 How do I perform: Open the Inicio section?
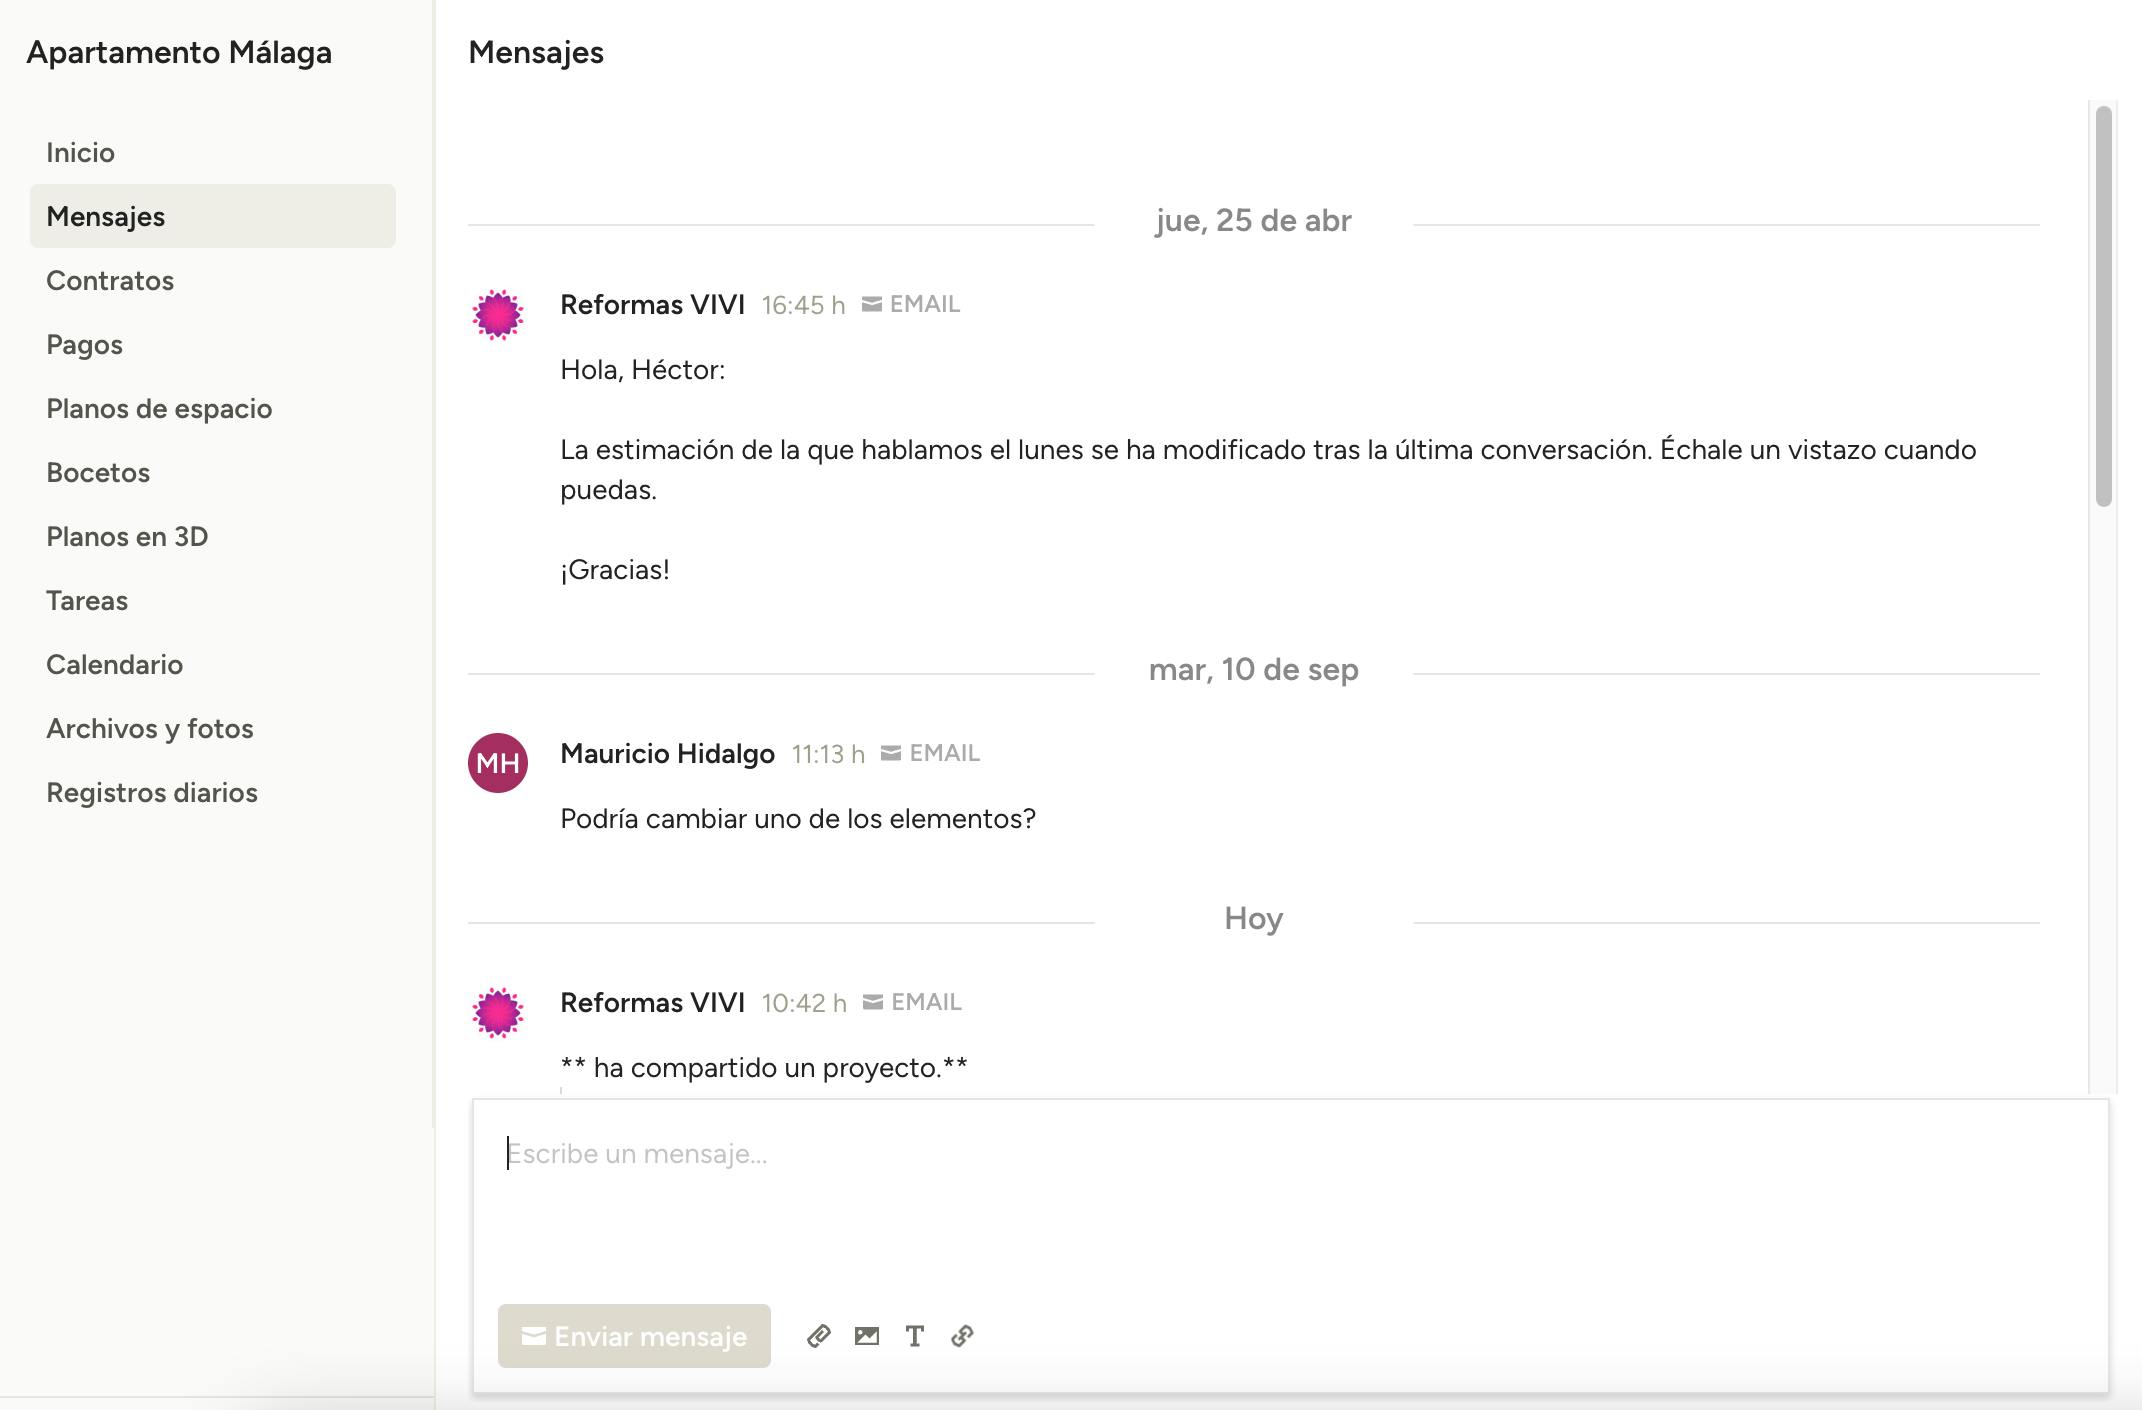(x=81, y=153)
